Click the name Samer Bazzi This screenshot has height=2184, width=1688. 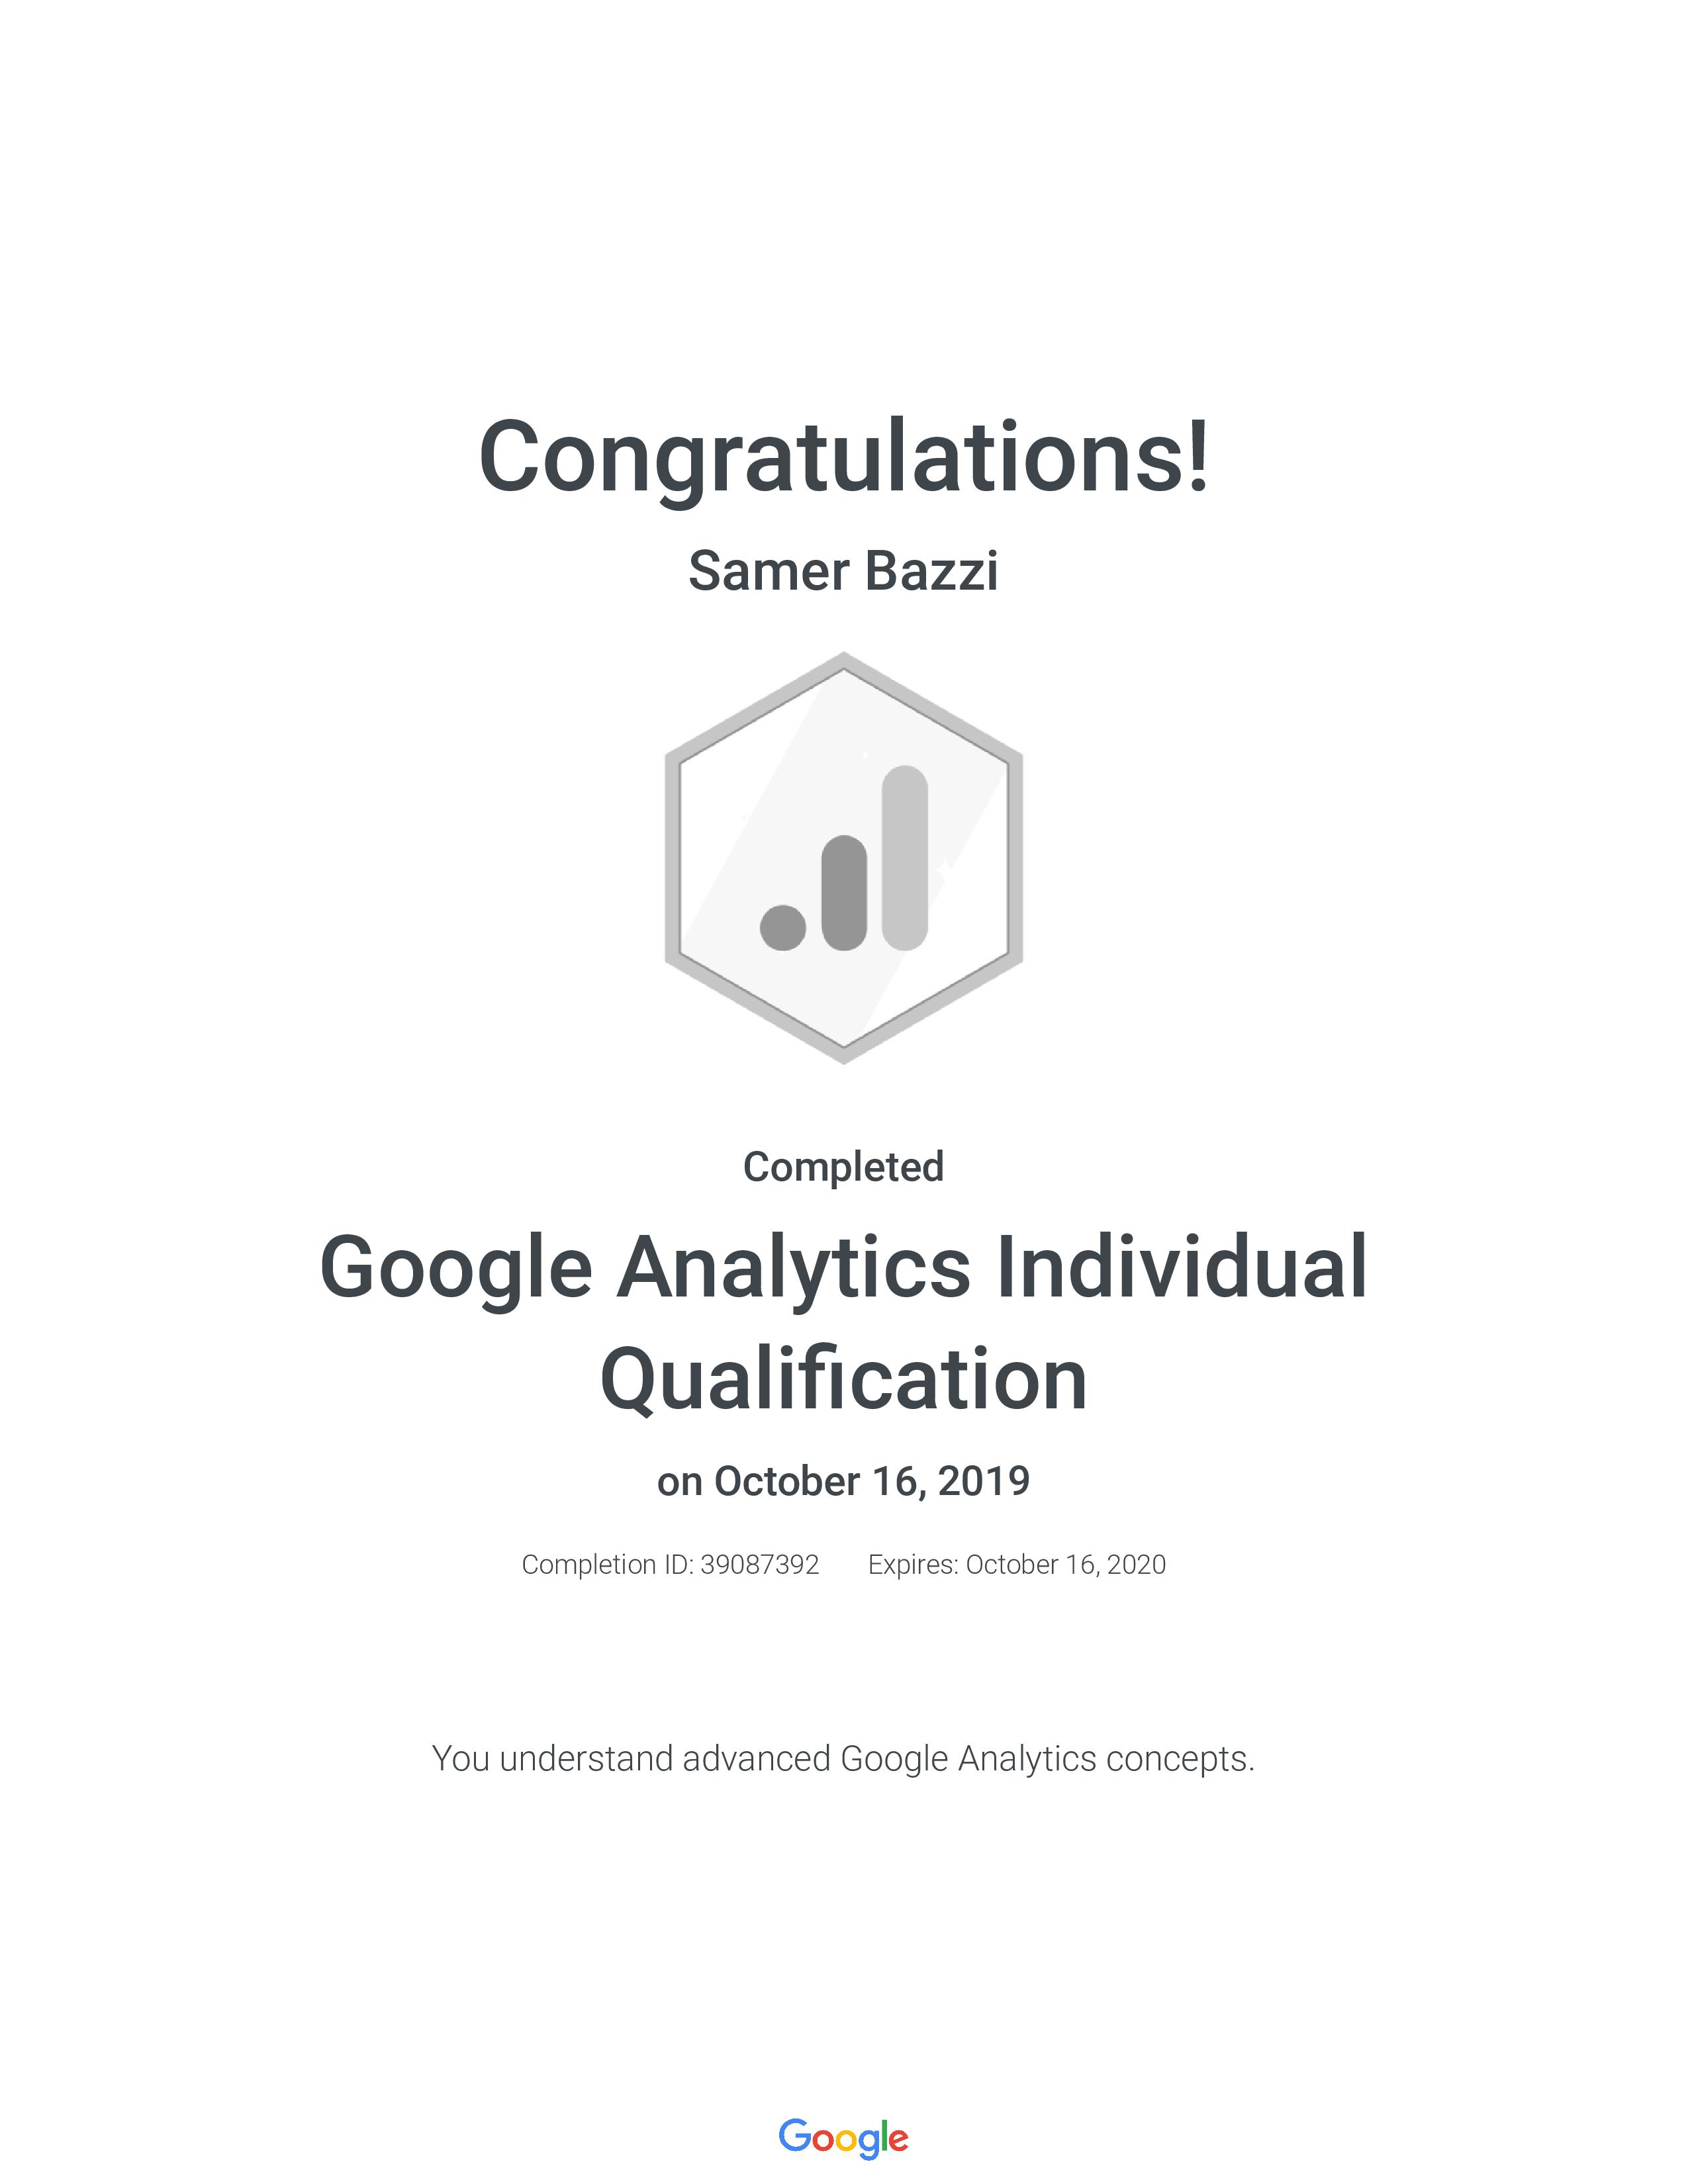[843, 571]
